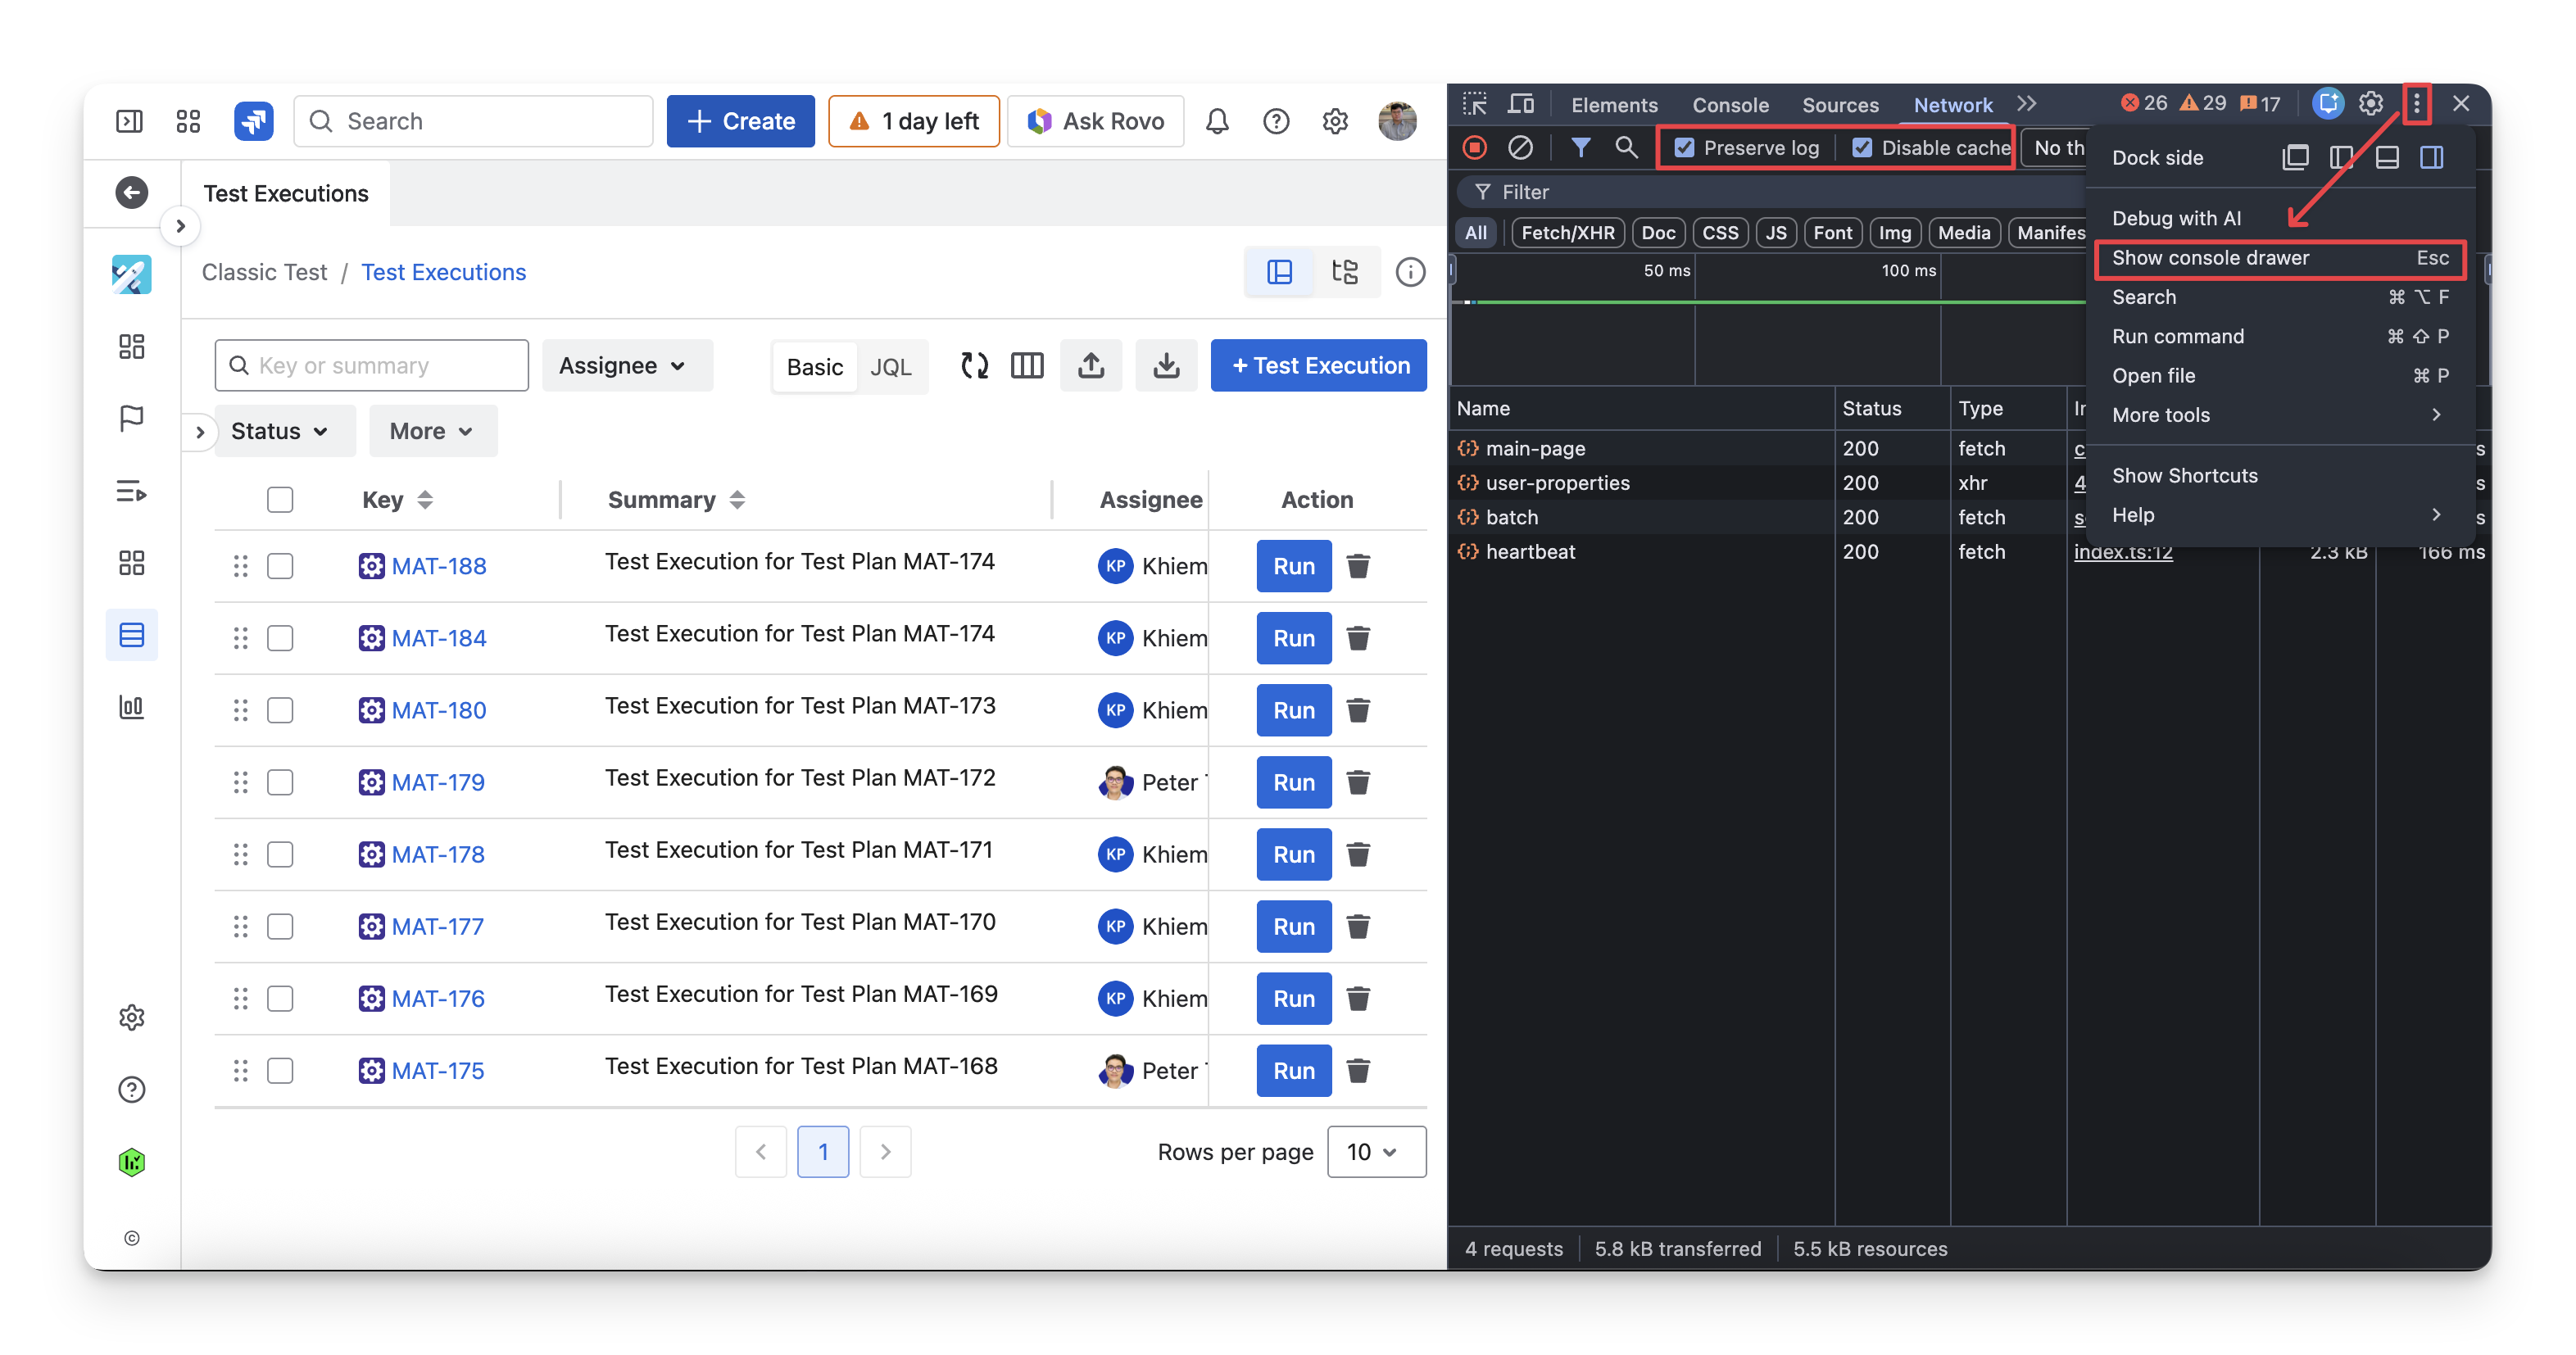Uncheck the Disable cache checkbox
The image size is (2576, 1355).
pyautogui.click(x=1862, y=148)
